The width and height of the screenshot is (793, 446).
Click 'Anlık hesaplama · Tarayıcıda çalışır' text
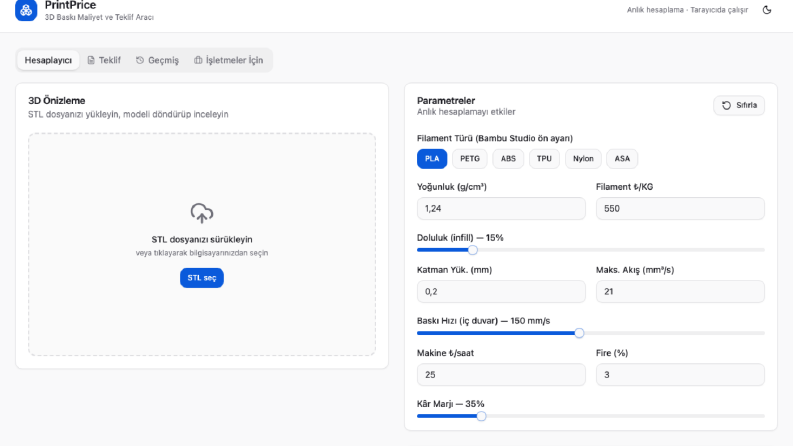687,10
